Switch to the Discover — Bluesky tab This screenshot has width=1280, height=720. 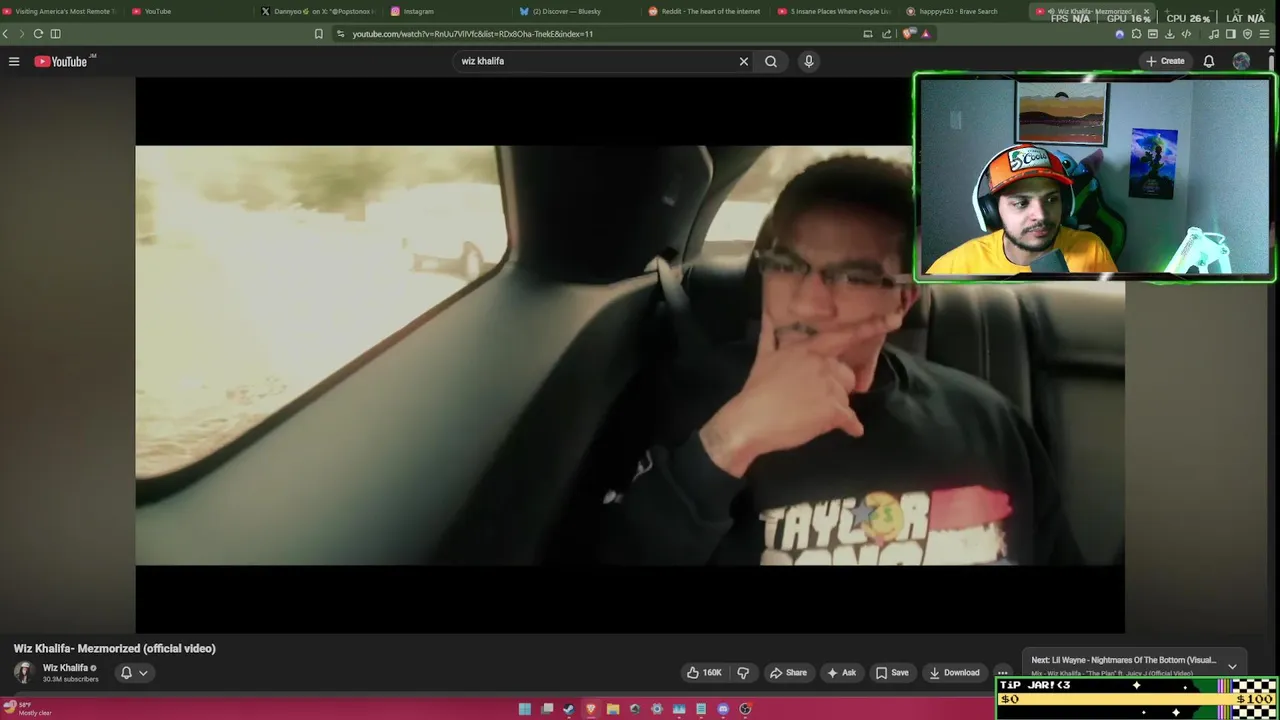click(577, 11)
